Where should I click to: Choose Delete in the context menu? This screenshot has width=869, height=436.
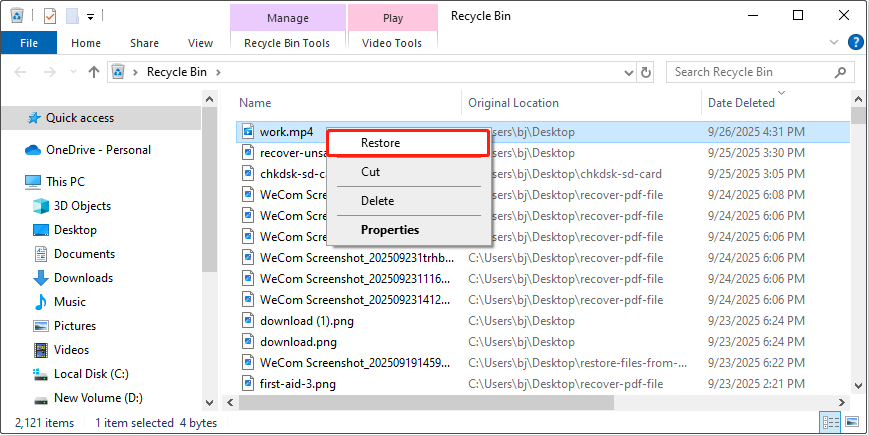[408, 201]
